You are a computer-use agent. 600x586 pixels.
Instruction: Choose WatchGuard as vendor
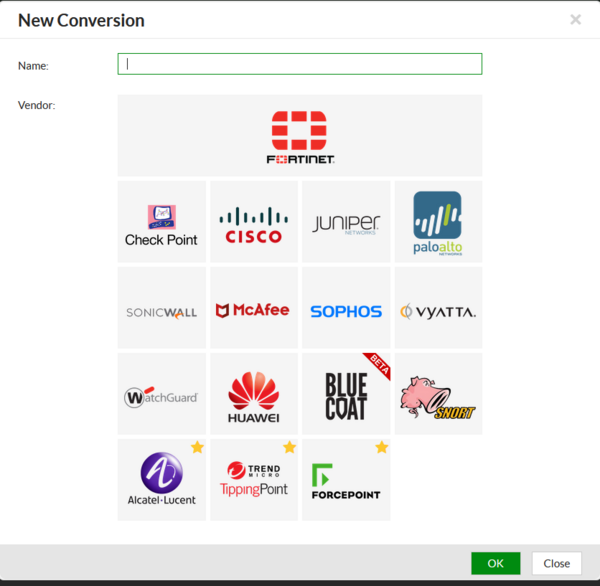[x=161, y=394]
